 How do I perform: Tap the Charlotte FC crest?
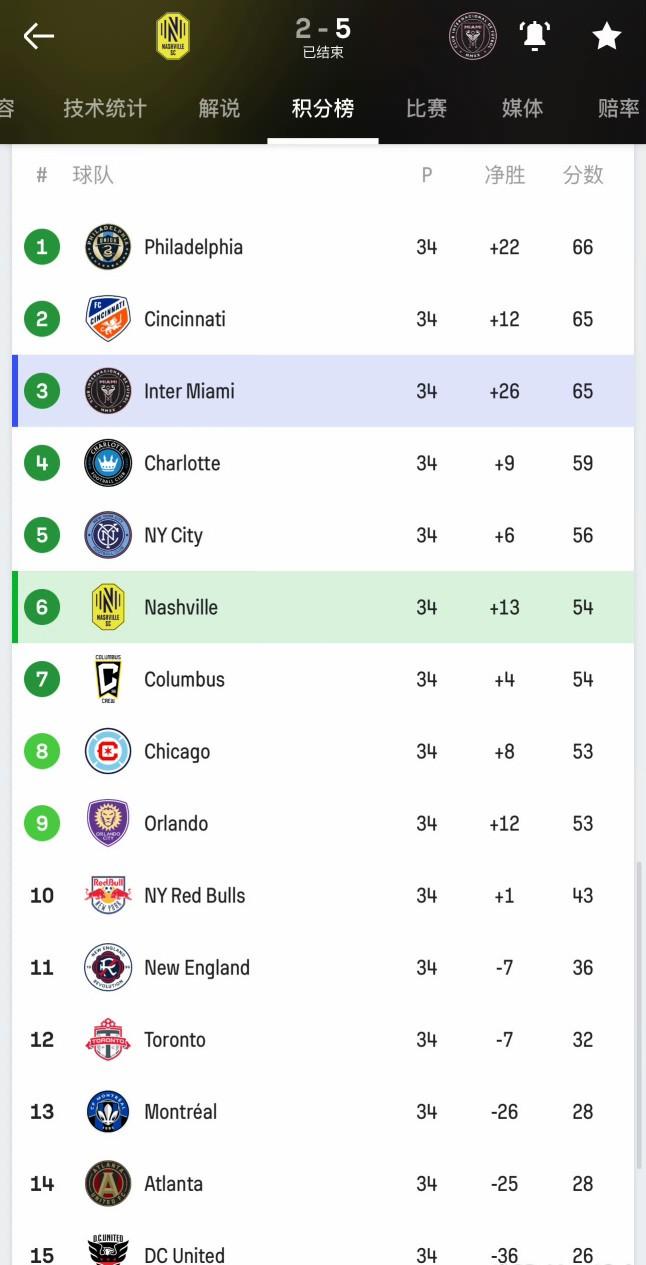(108, 463)
